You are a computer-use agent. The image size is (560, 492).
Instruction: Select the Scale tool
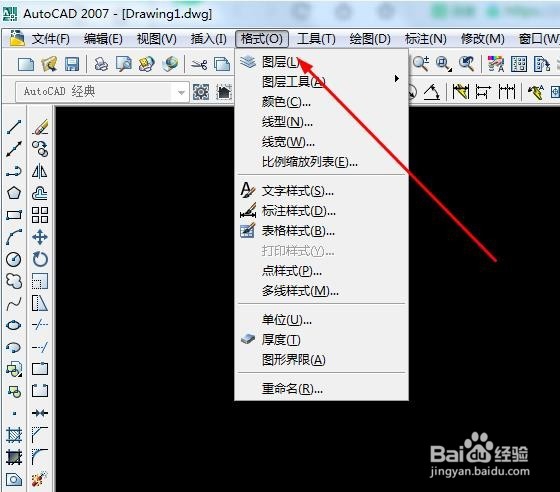[x=40, y=281]
